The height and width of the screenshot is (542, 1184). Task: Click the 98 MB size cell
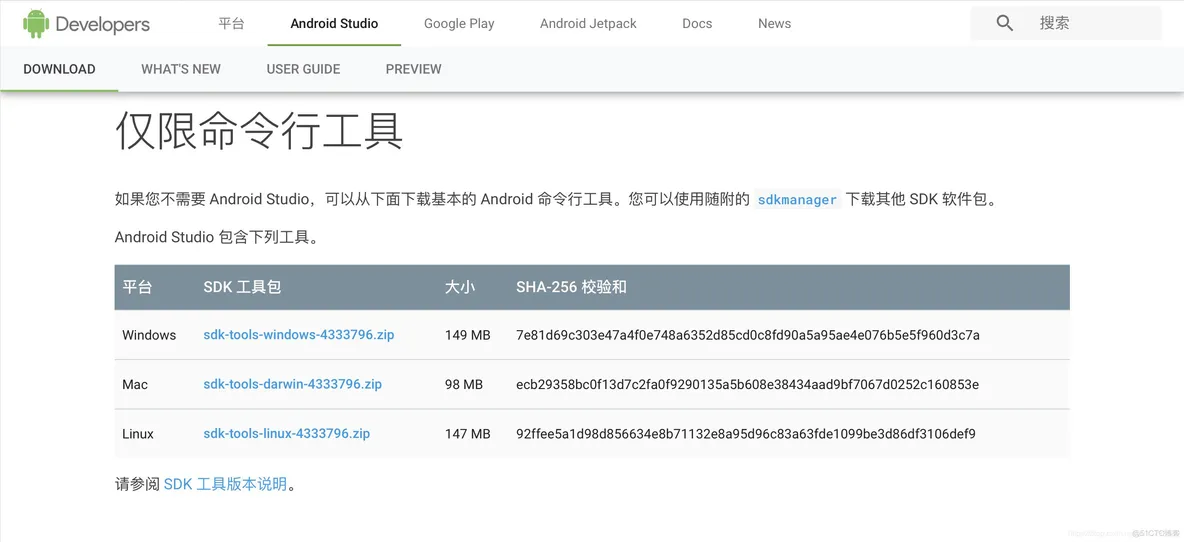(x=464, y=384)
